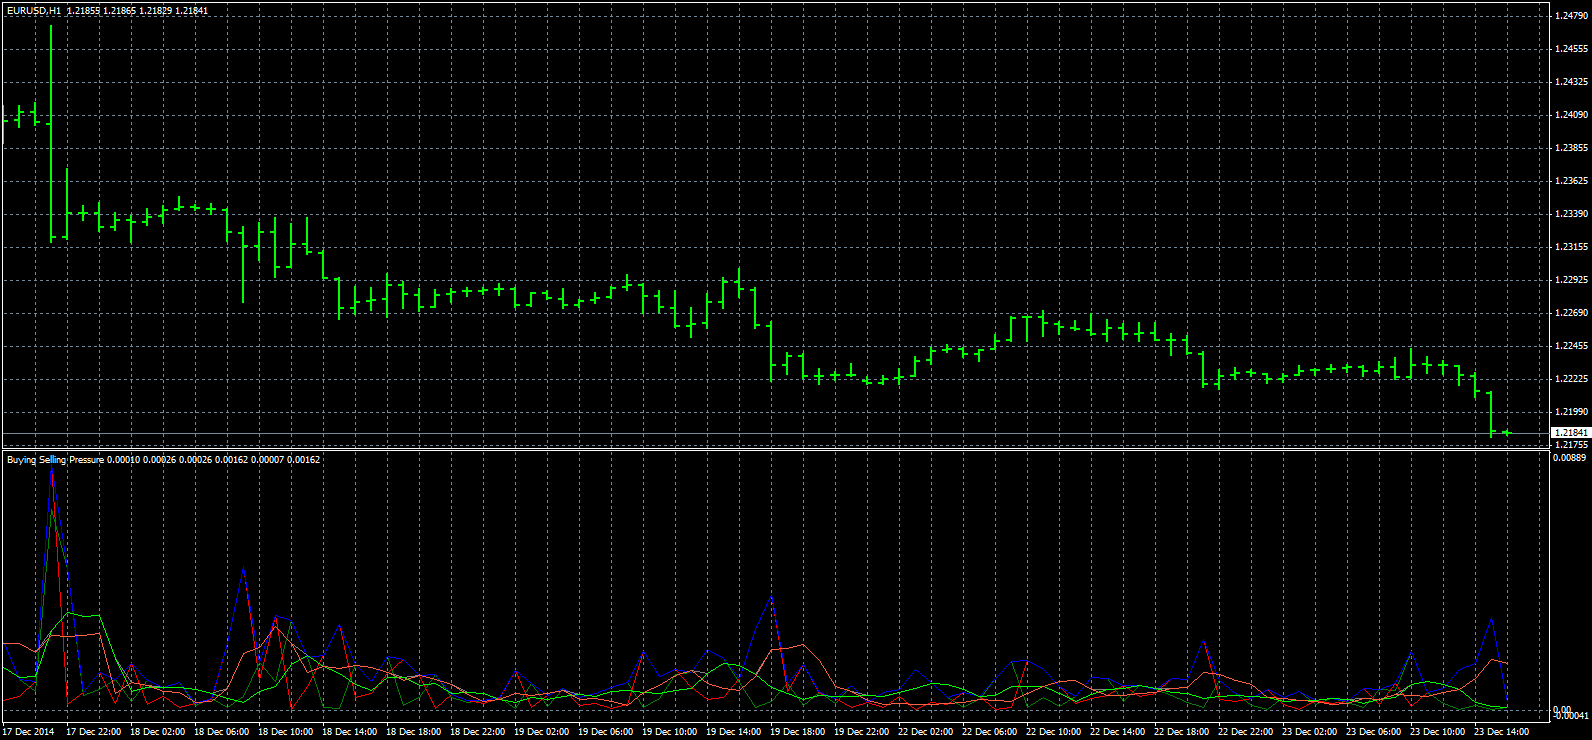Click the 23 Dec 14:00 time label
Image resolution: width=1592 pixels, height=740 pixels.
pos(1502,732)
